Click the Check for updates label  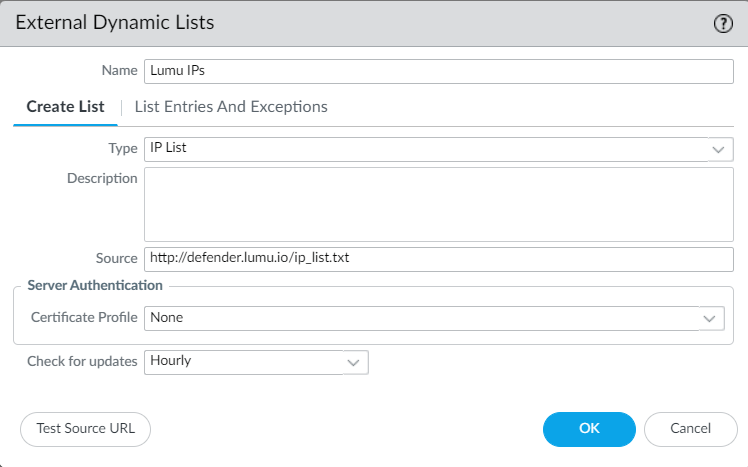[82, 361]
